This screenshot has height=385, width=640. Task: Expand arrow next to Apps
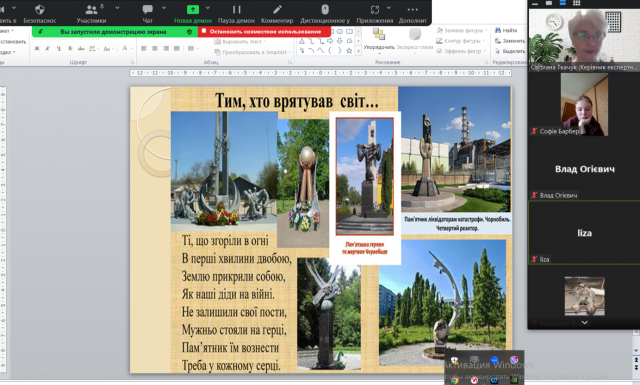point(389,8)
